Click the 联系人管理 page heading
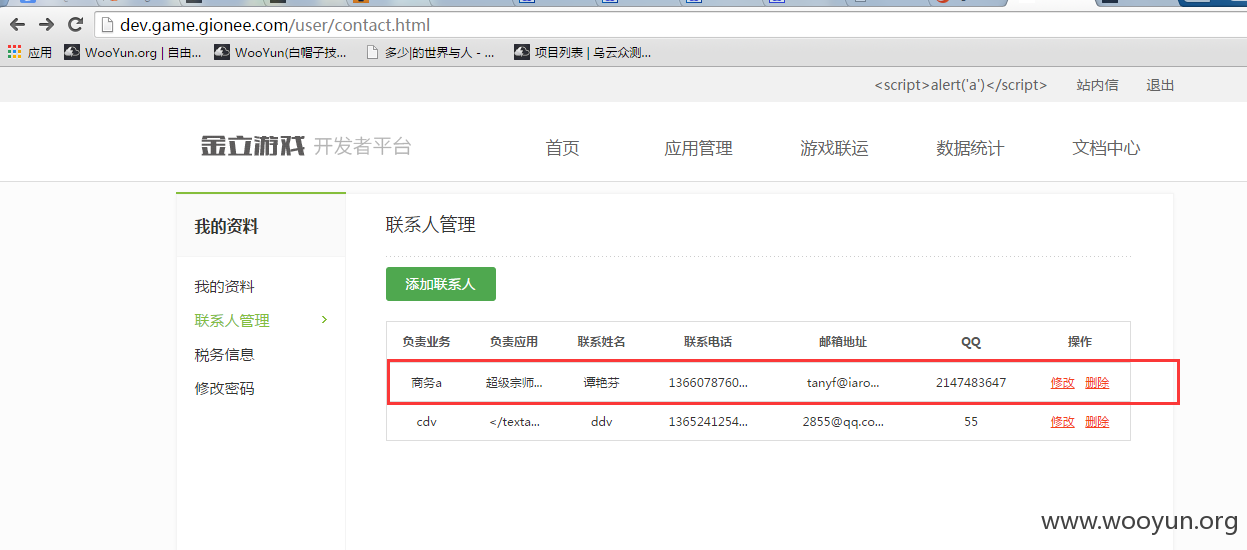 pos(430,225)
